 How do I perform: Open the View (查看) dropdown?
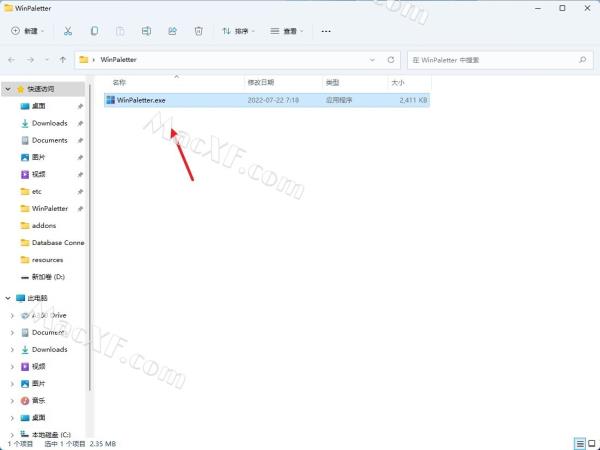(x=287, y=31)
